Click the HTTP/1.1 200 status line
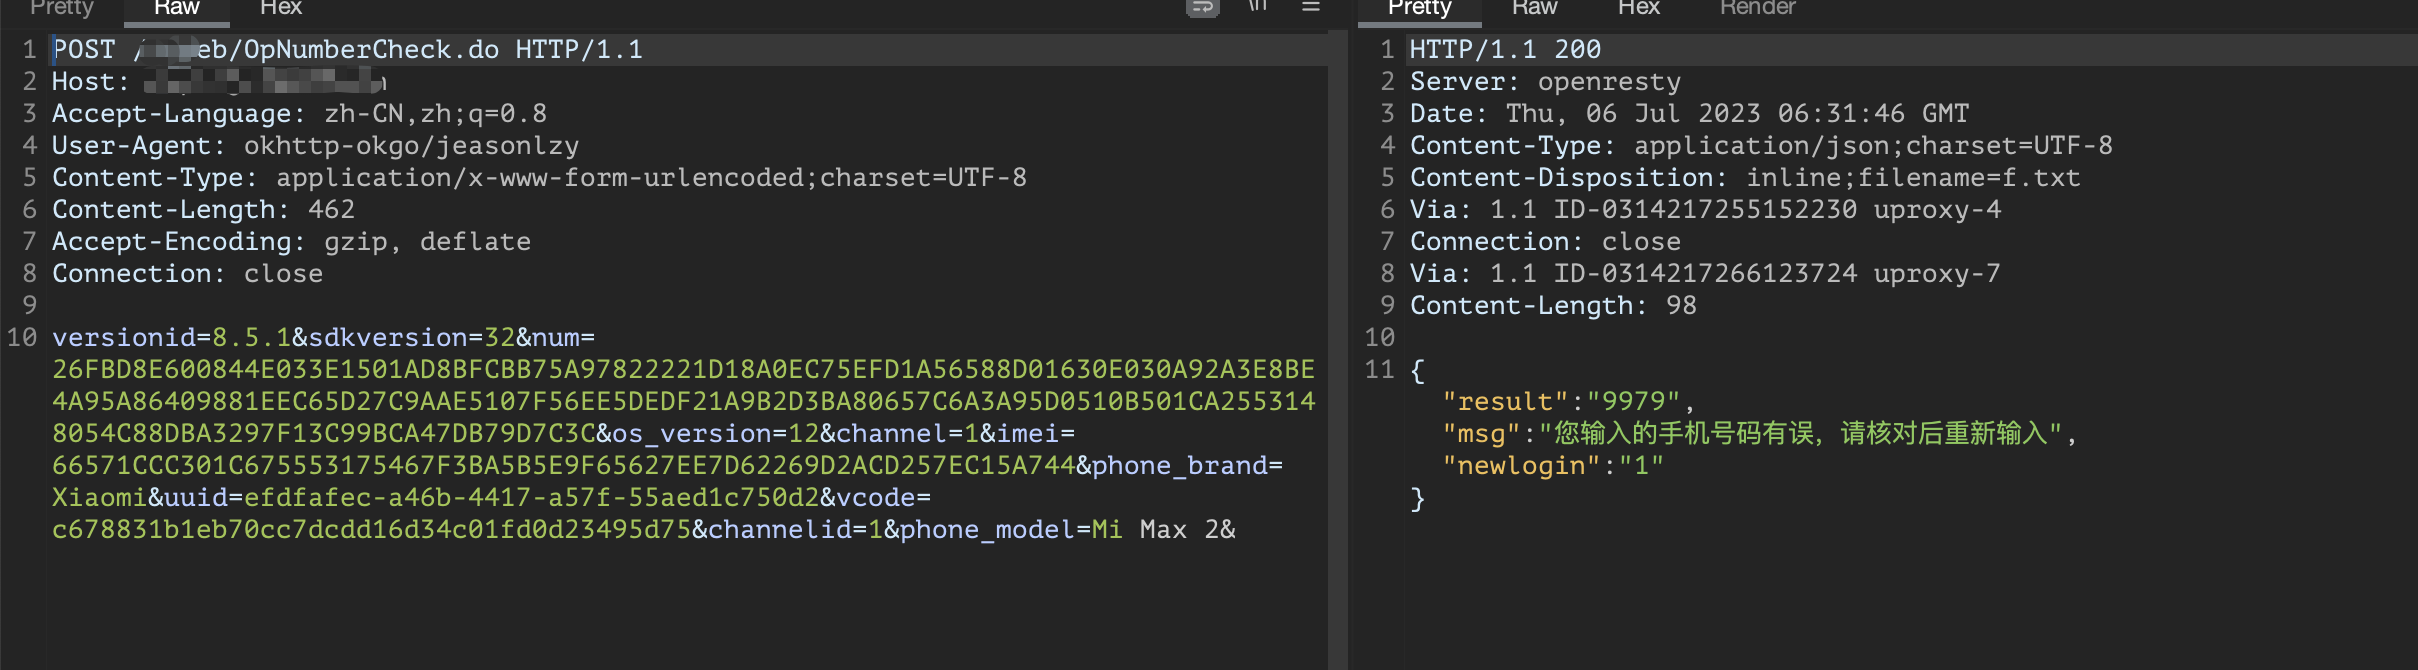This screenshot has width=2418, height=670. click(x=1505, y=50)
